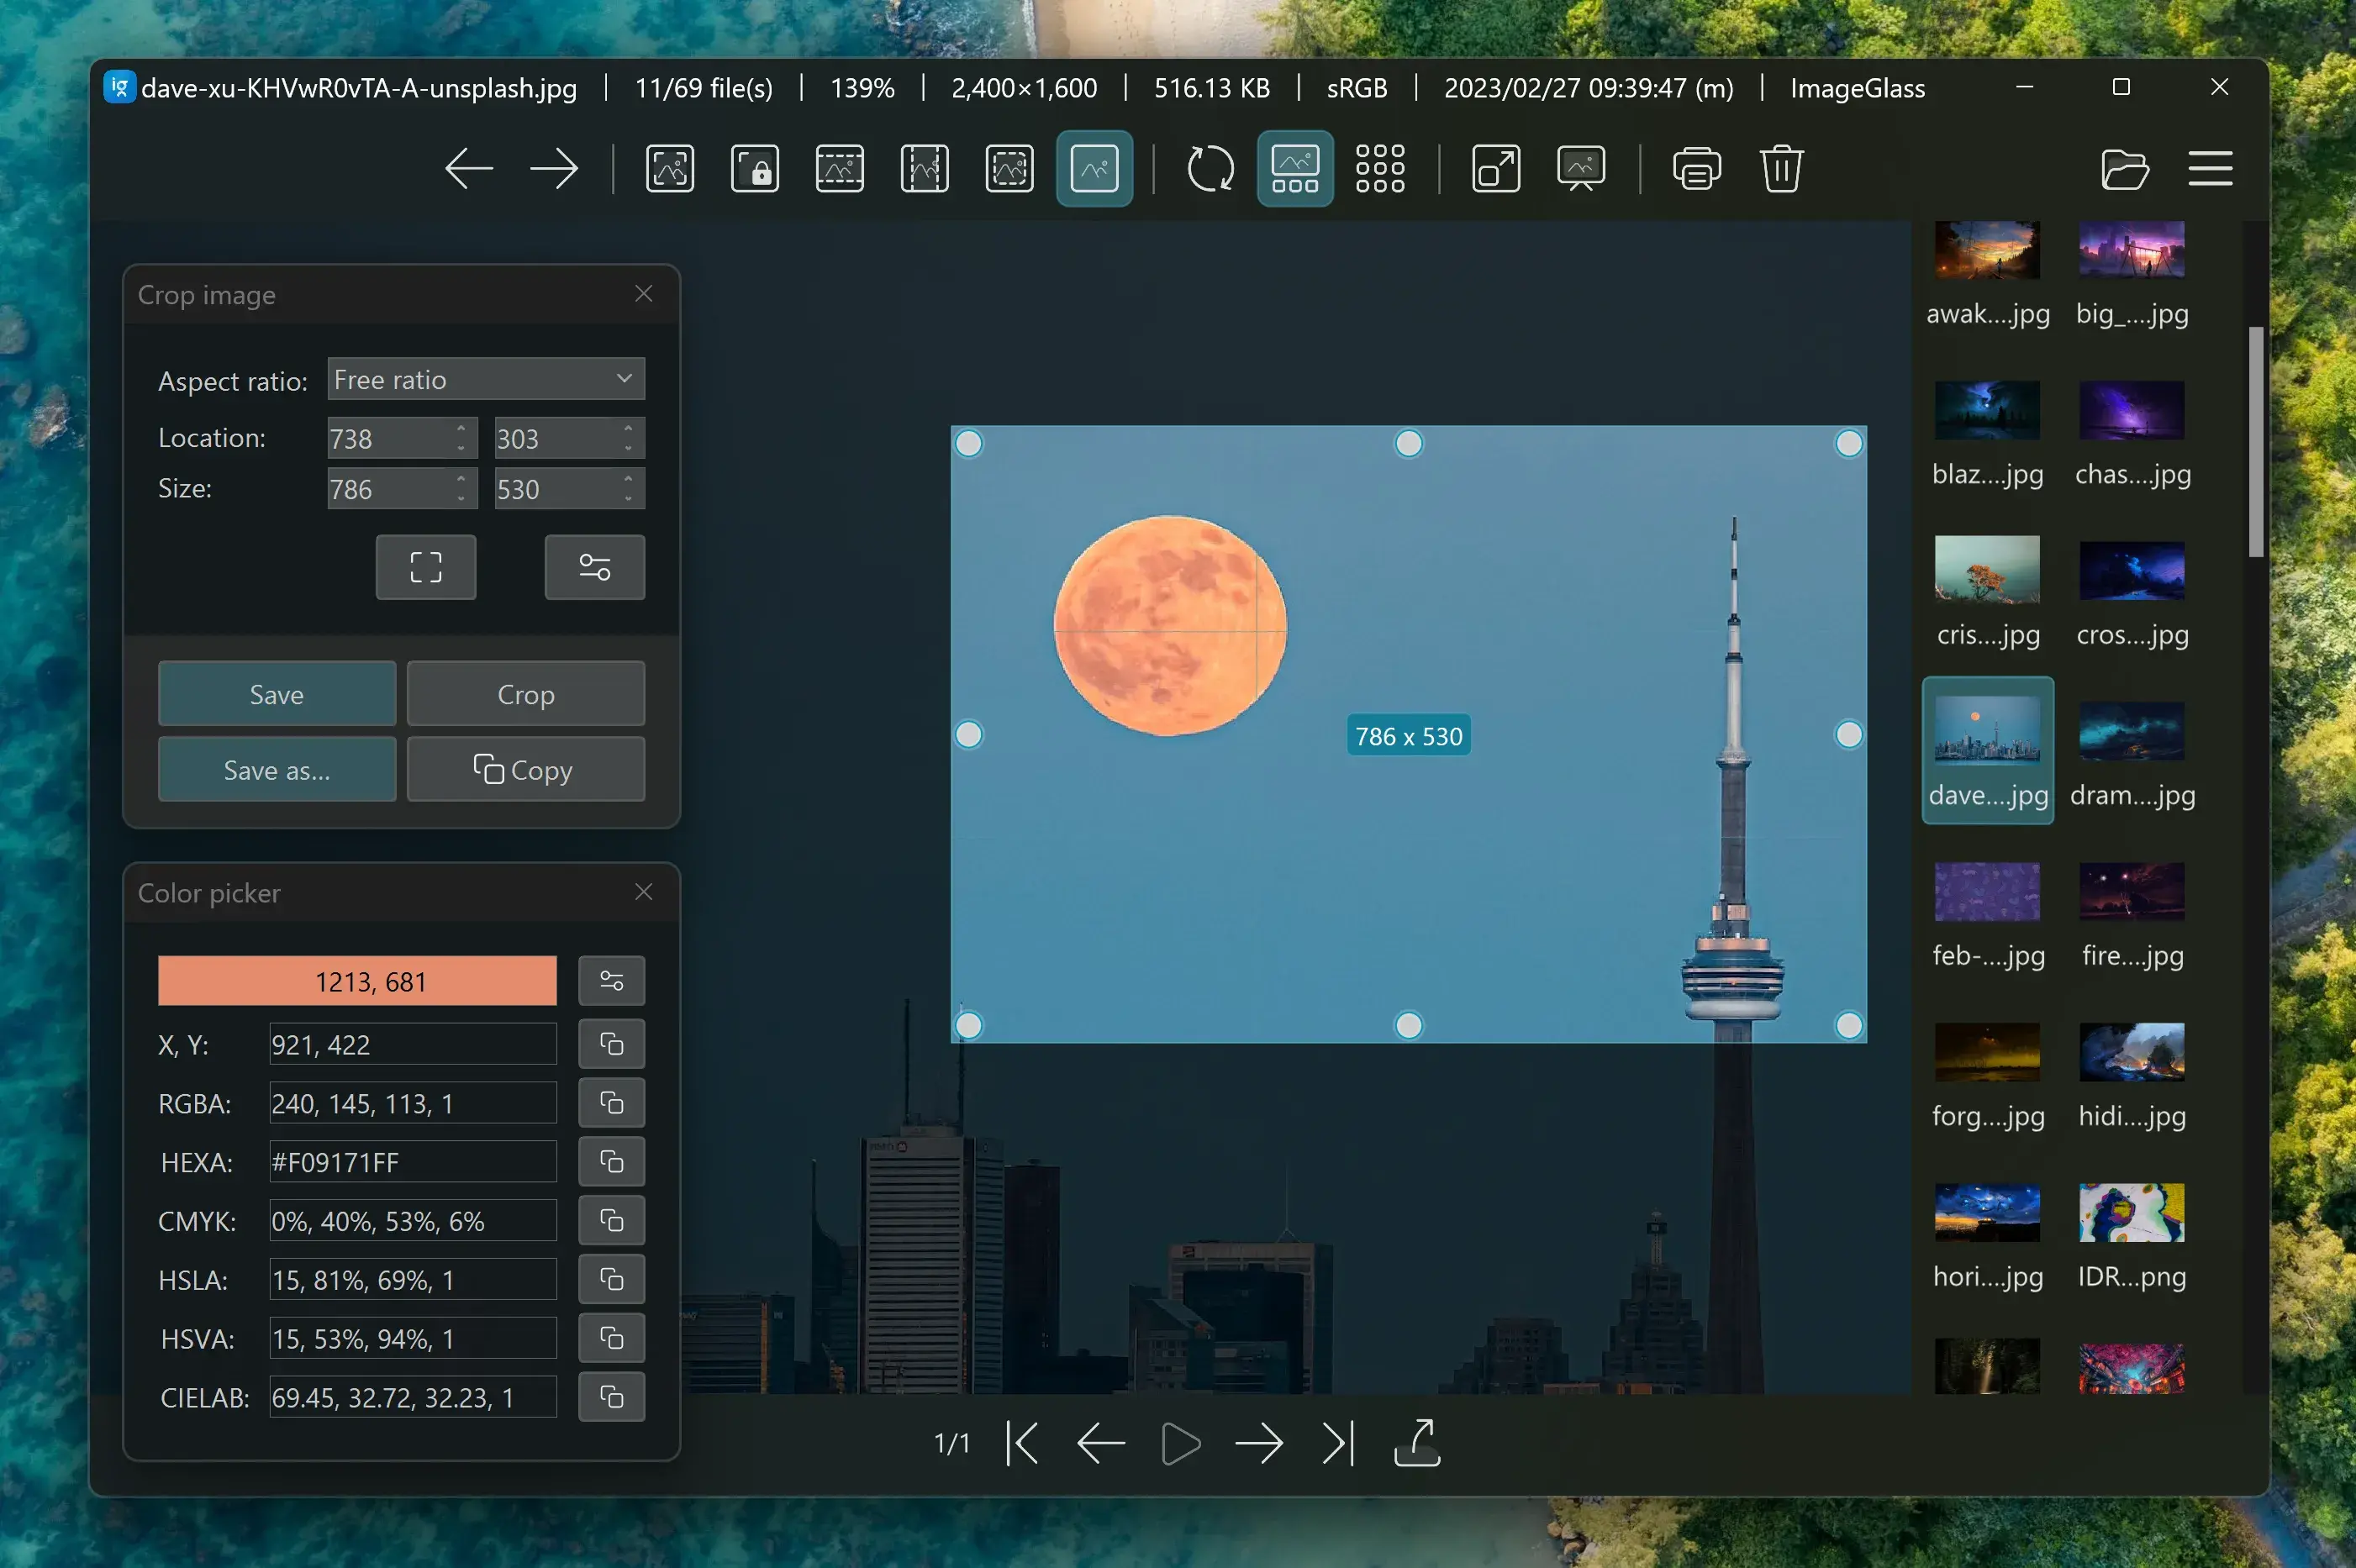Click the crop settings gear icon
The image size is (2356, 1568).
593,566
